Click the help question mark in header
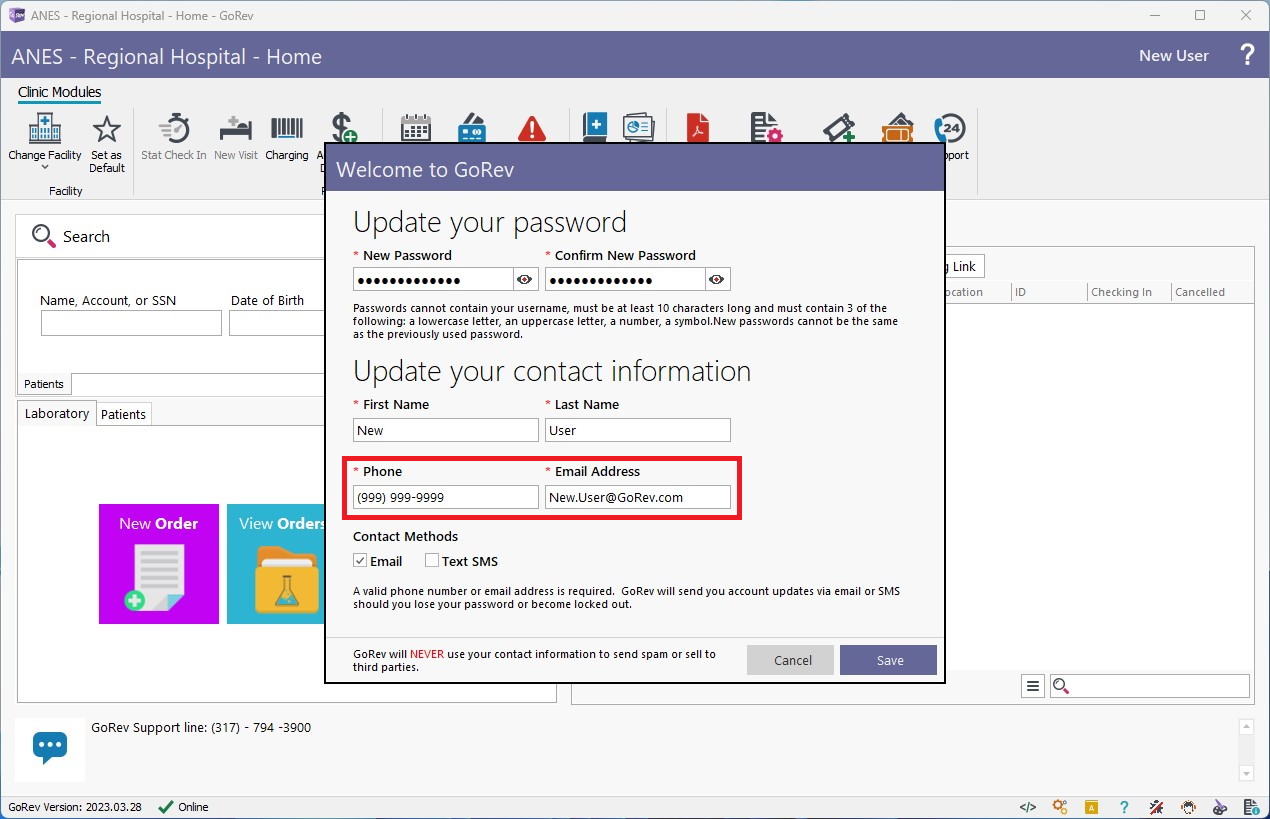The height and width of the screenshot is (819, 1270). [1247, 55]
